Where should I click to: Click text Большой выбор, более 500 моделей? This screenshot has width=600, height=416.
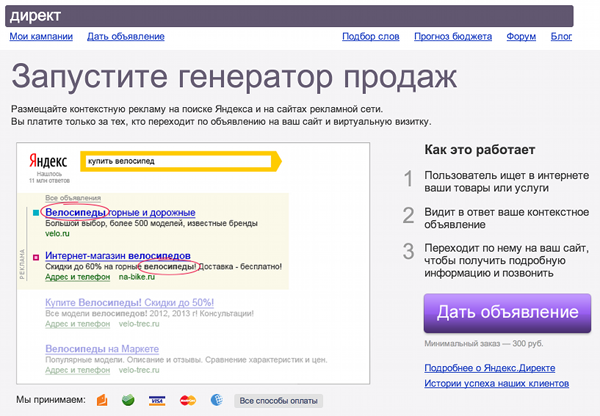point(152,223)
